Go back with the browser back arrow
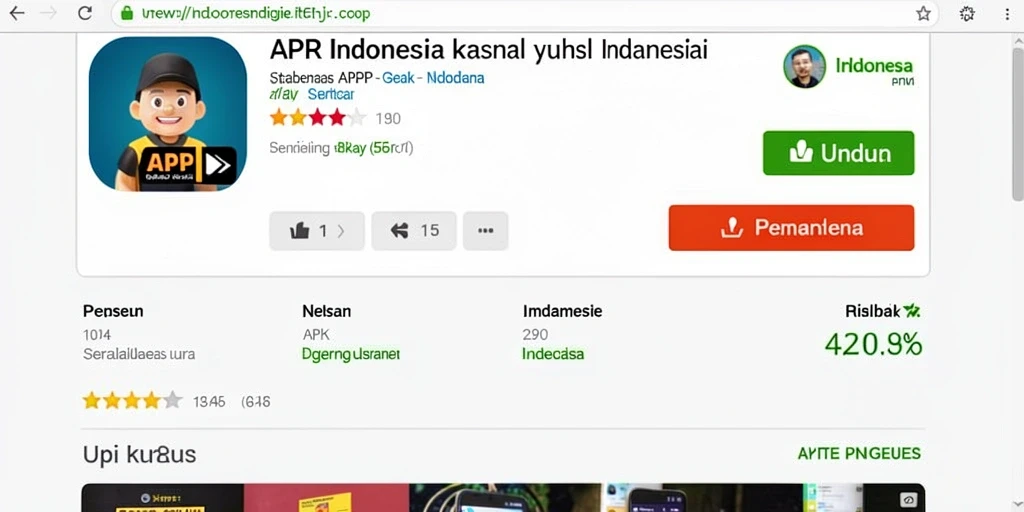 (x=16, y=13)
